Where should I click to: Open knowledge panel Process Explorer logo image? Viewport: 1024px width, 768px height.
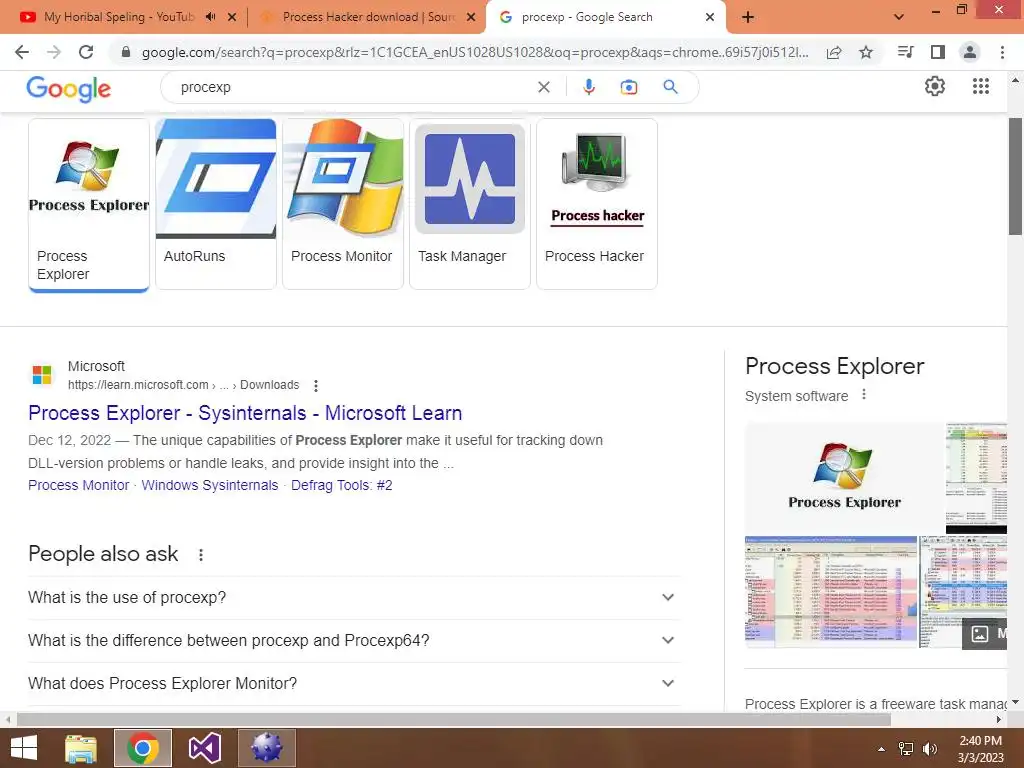click(x=844, y=477)
